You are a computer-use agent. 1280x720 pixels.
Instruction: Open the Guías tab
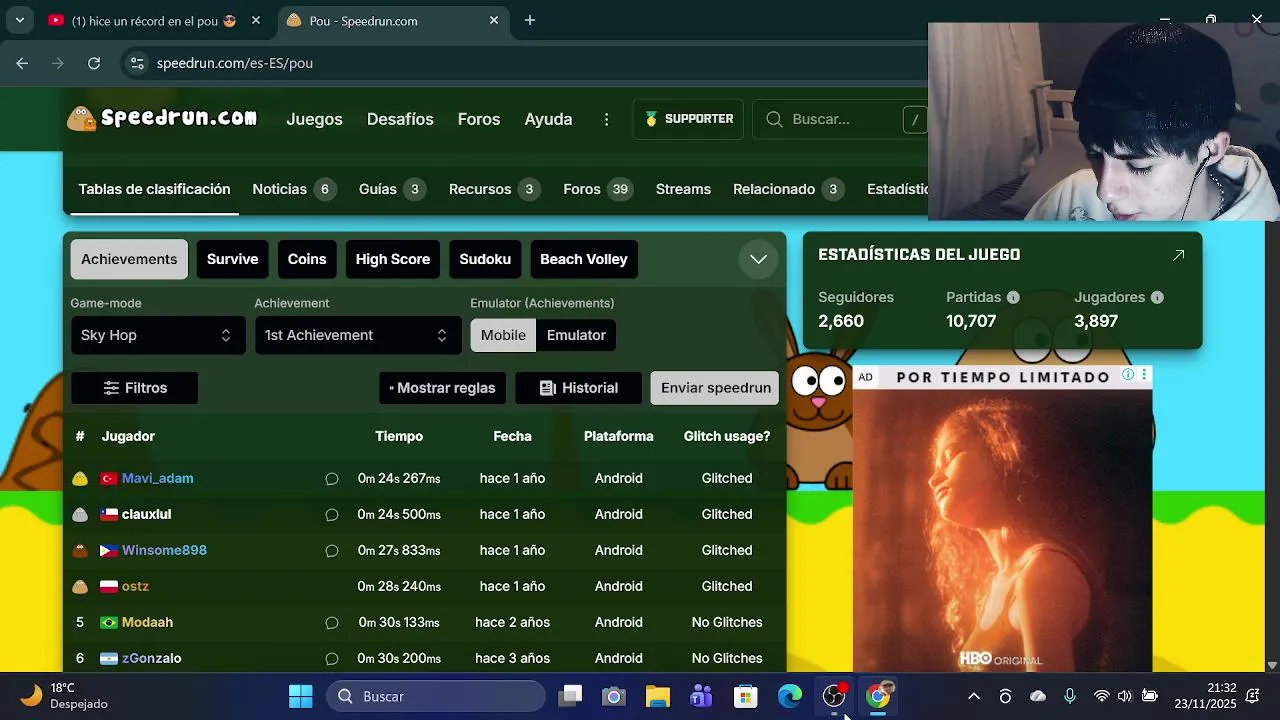pyautogui.click(x=392, y=189)
